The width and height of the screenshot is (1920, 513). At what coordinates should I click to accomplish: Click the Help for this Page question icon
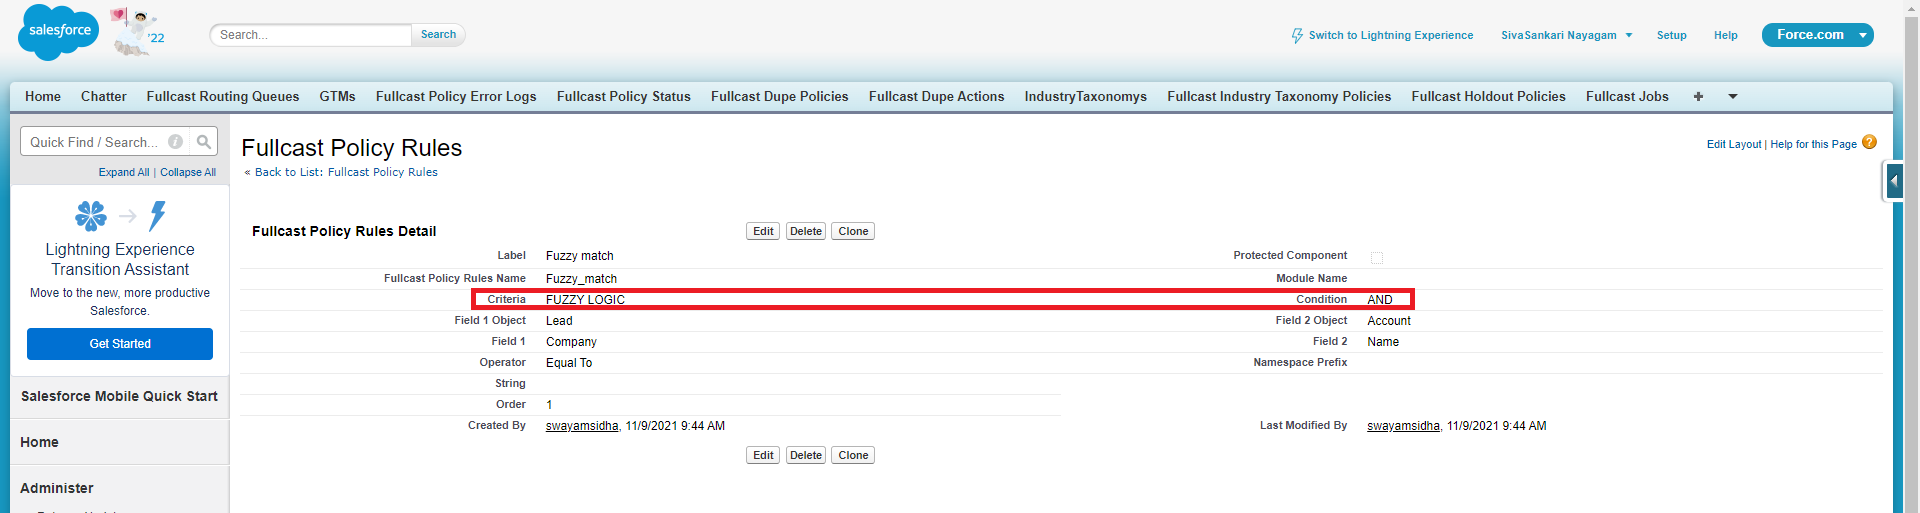(1869, 142)
